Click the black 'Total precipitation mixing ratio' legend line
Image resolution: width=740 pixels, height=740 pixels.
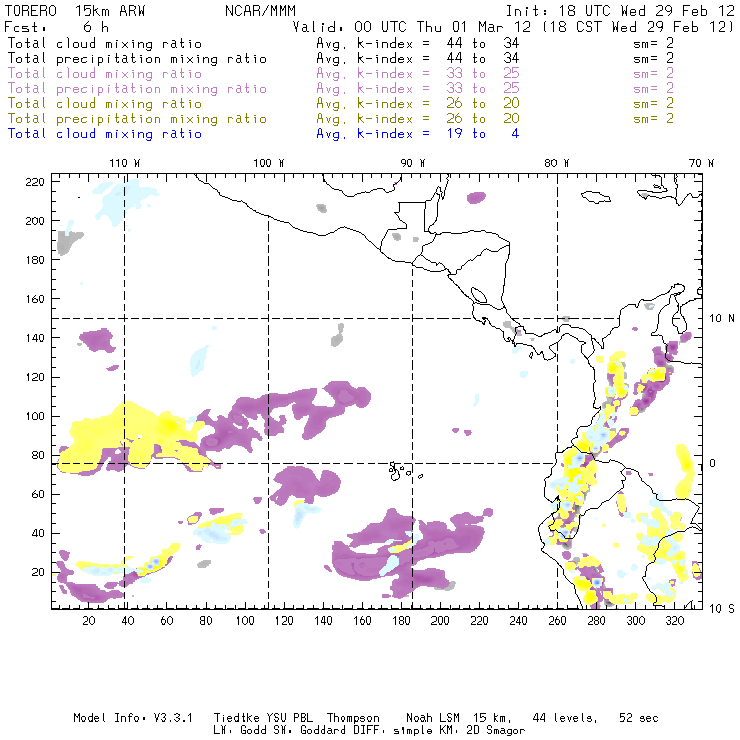(x=137, y=59)
